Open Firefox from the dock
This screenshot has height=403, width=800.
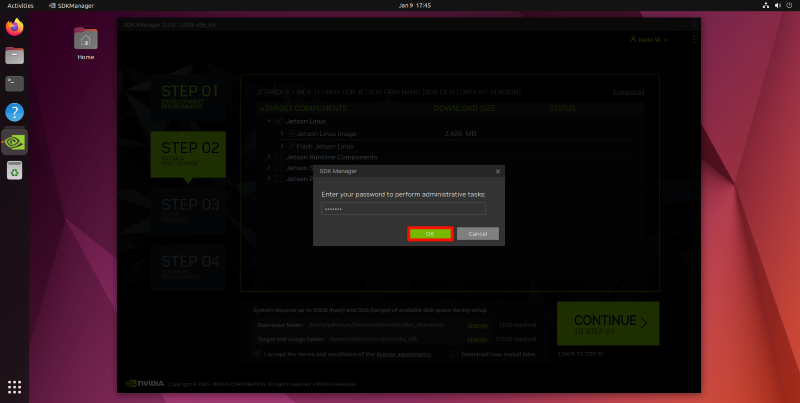14,28
